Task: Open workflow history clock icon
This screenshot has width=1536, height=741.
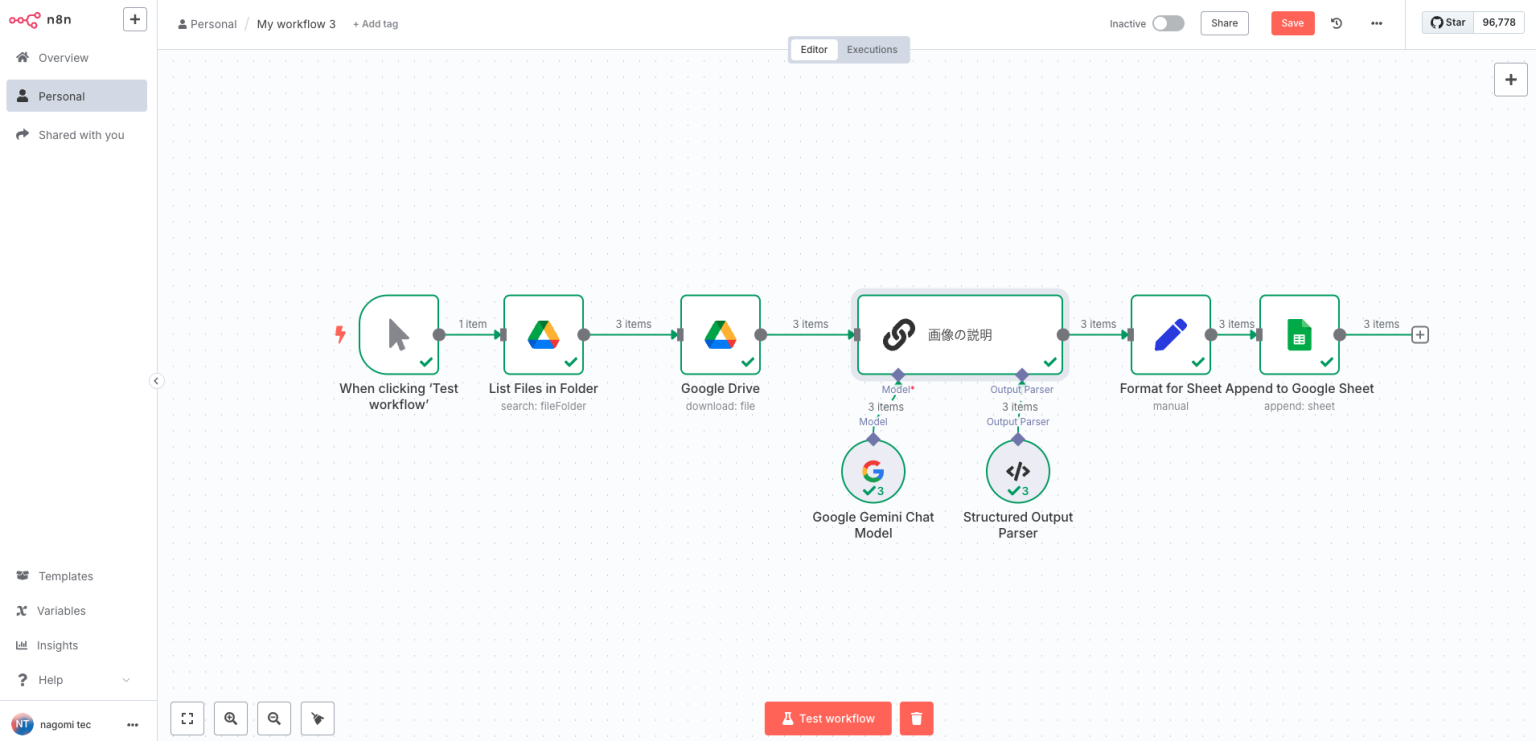Action: click(1336, 23)
